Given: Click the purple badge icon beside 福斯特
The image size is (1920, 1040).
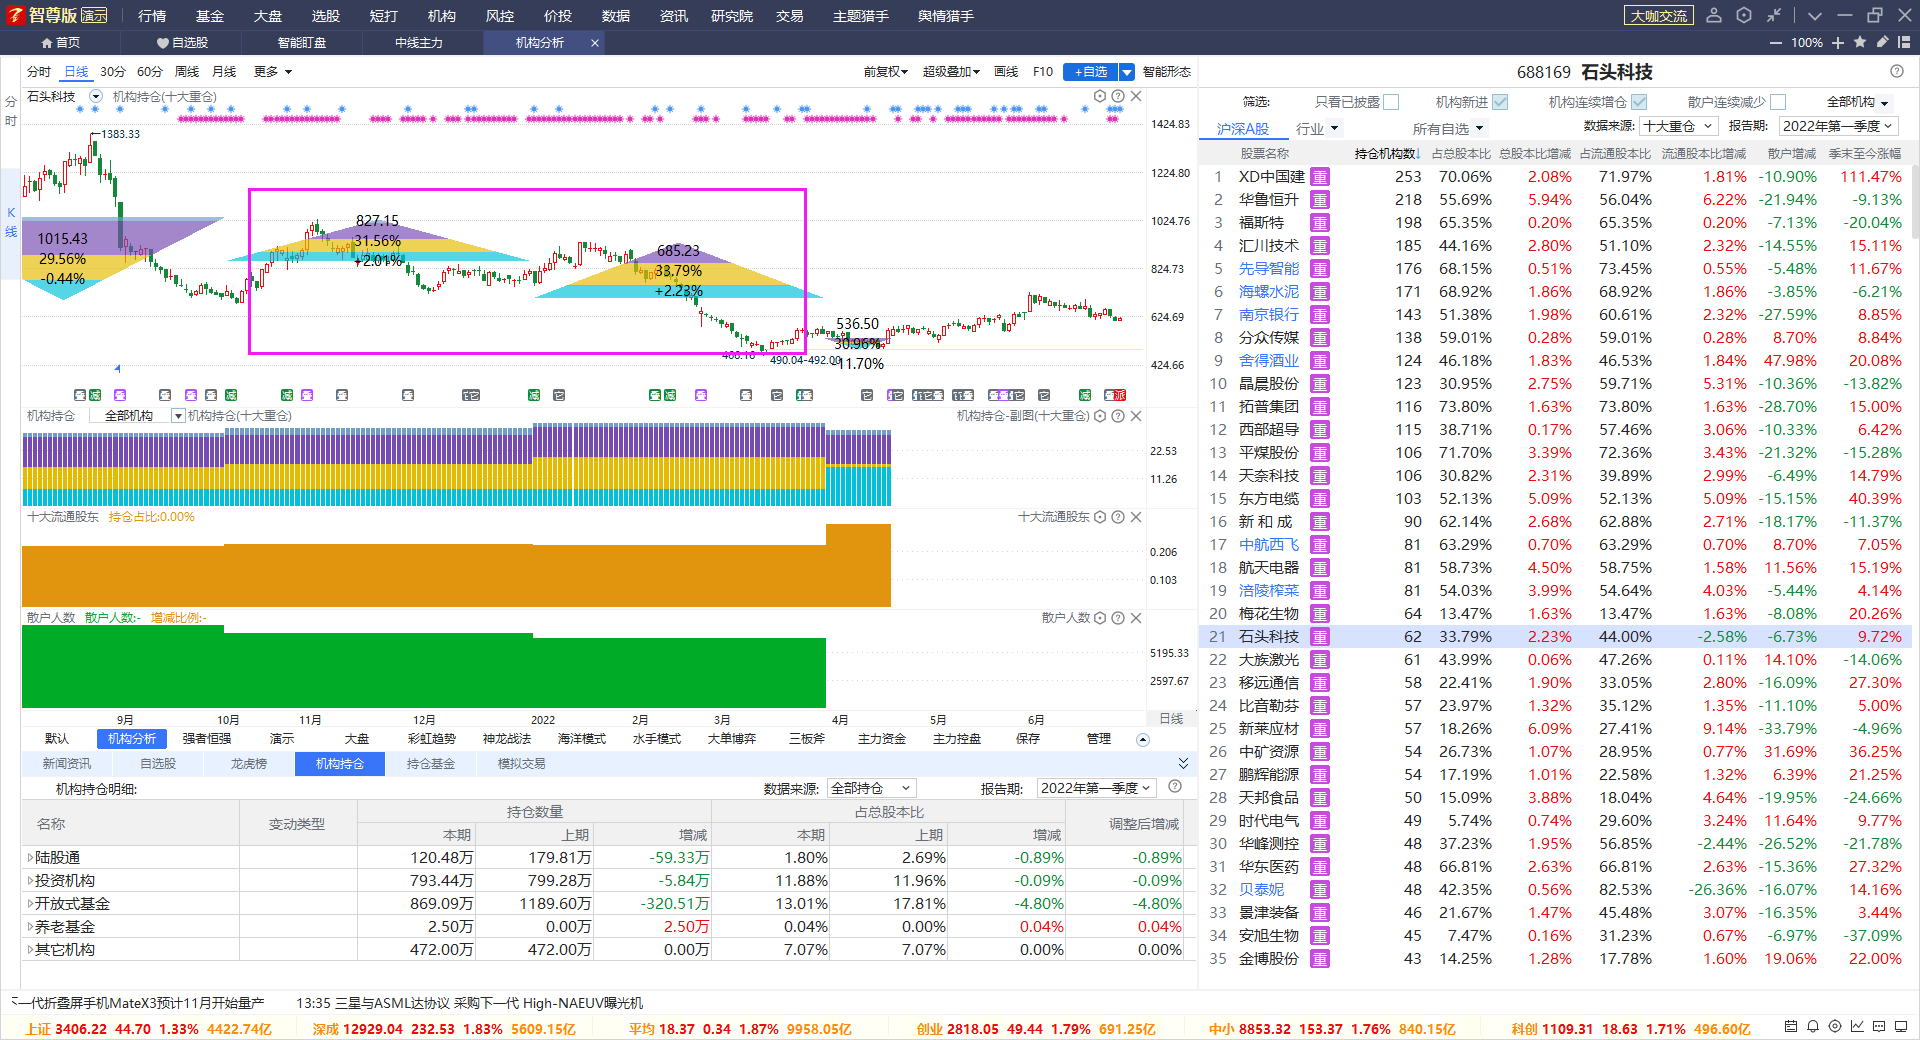Looking at the screenshot, I should click(x=1320, y=223).
